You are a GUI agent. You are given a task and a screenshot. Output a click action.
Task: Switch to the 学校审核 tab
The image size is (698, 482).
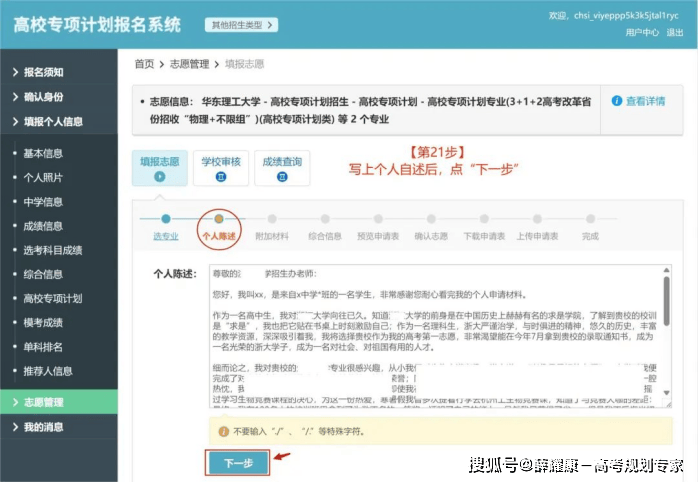pos(221,168)
